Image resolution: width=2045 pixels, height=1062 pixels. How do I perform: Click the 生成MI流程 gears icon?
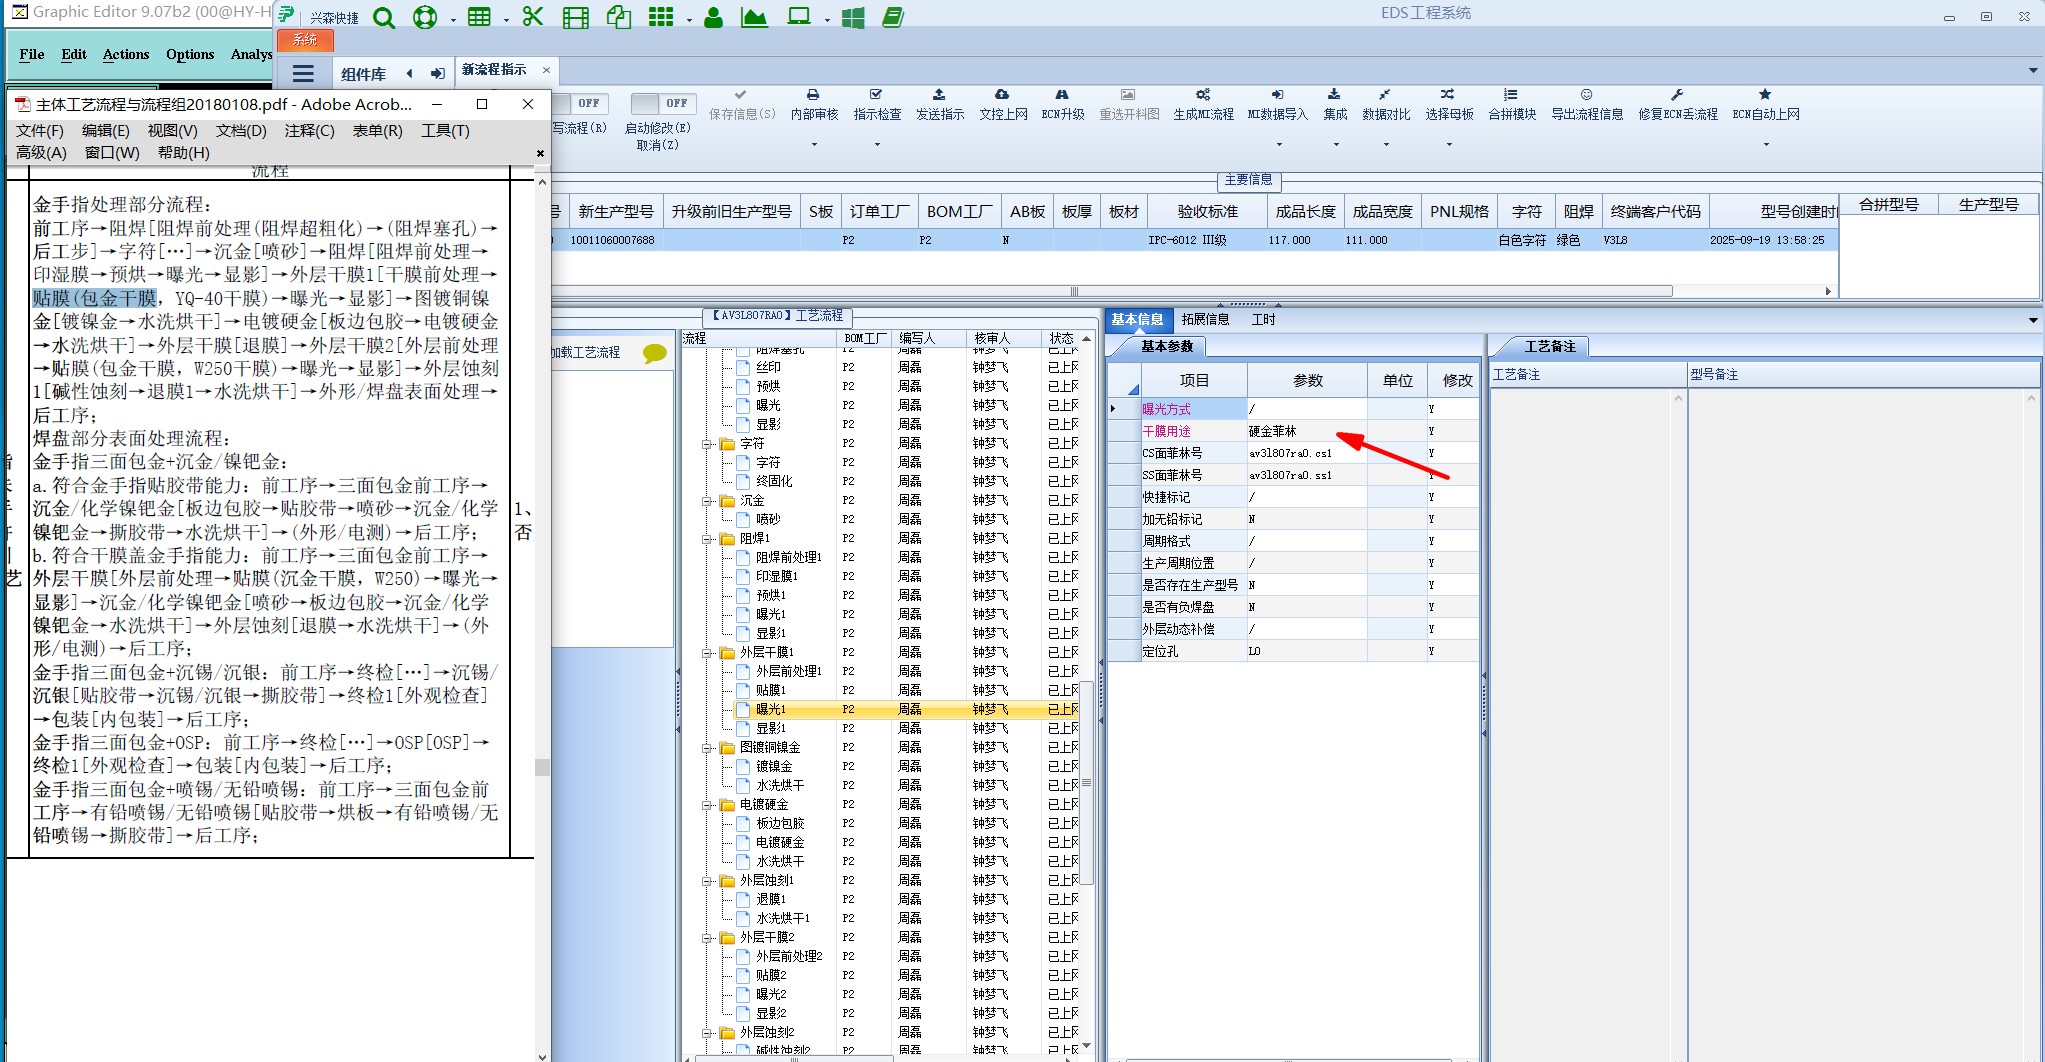point(1203,94)
